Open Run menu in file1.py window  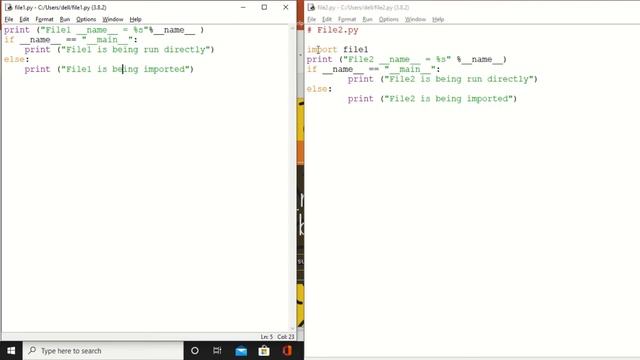tap(64, 19)
